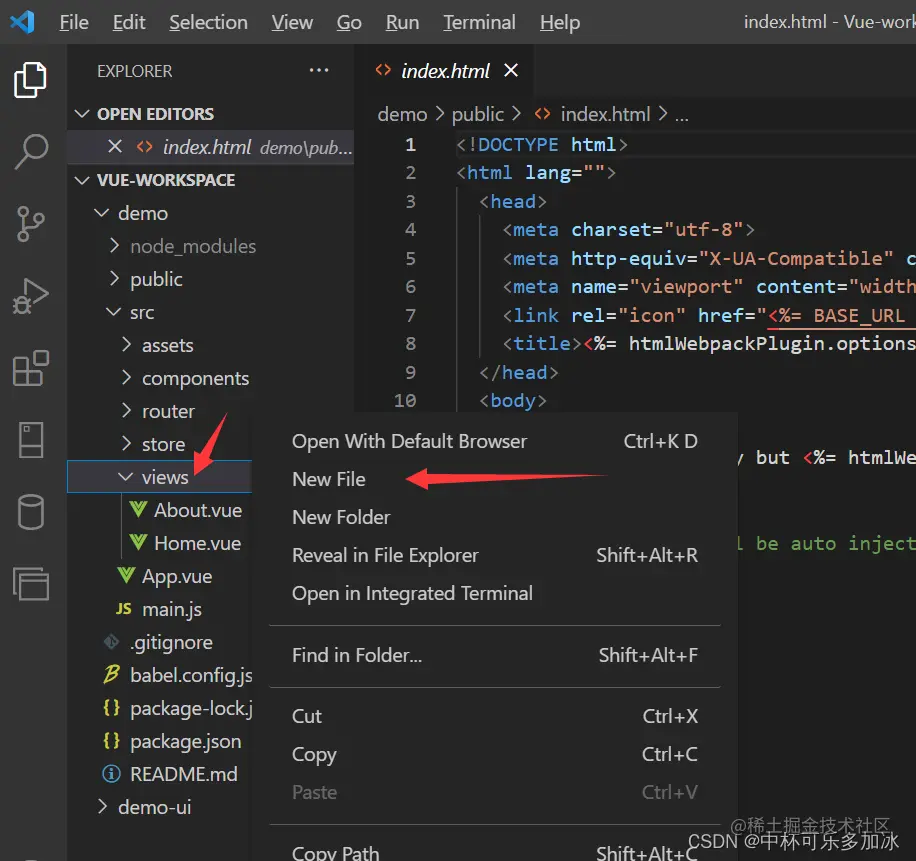This screenshot has width=916, height=861.
Task: Expand the demo-ui folder
Action: [102, 807]
